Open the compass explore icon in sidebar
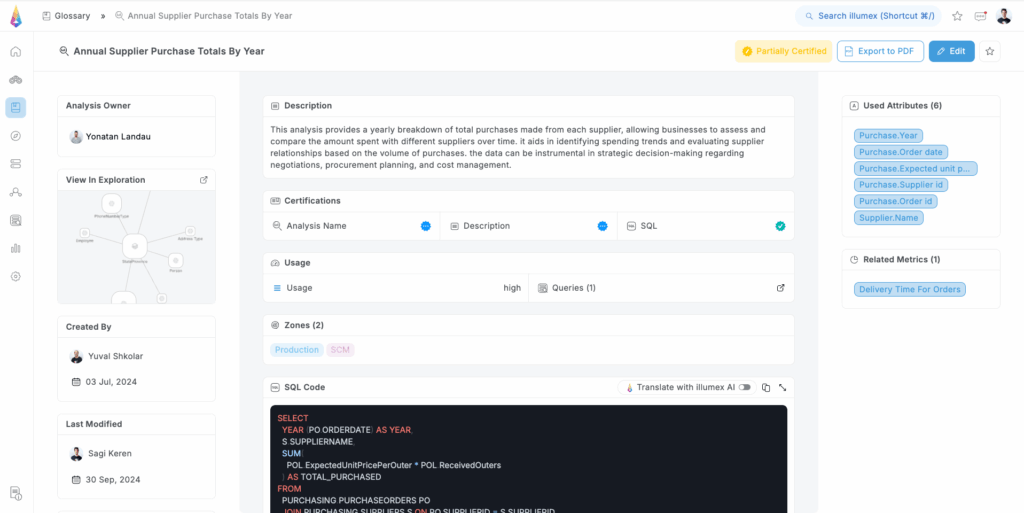The image size is (1024, 513). 15,135
